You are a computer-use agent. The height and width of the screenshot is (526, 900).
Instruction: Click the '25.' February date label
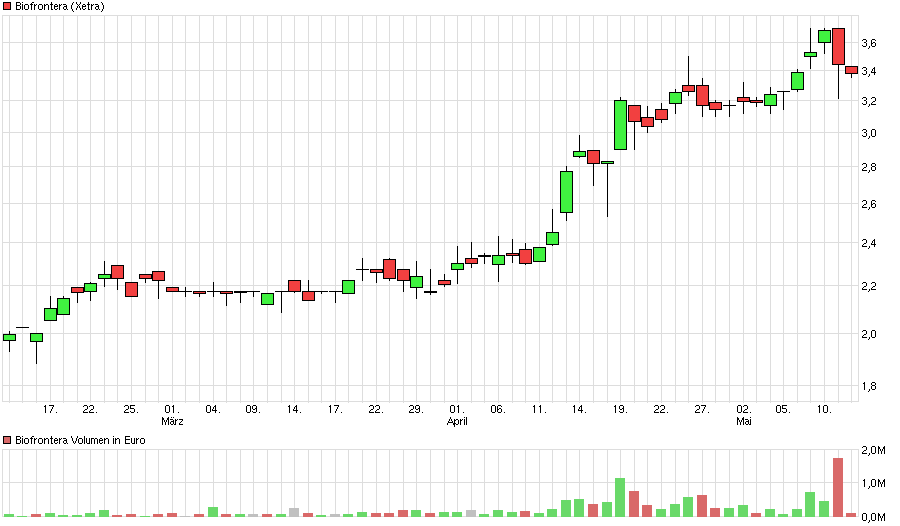131,409
